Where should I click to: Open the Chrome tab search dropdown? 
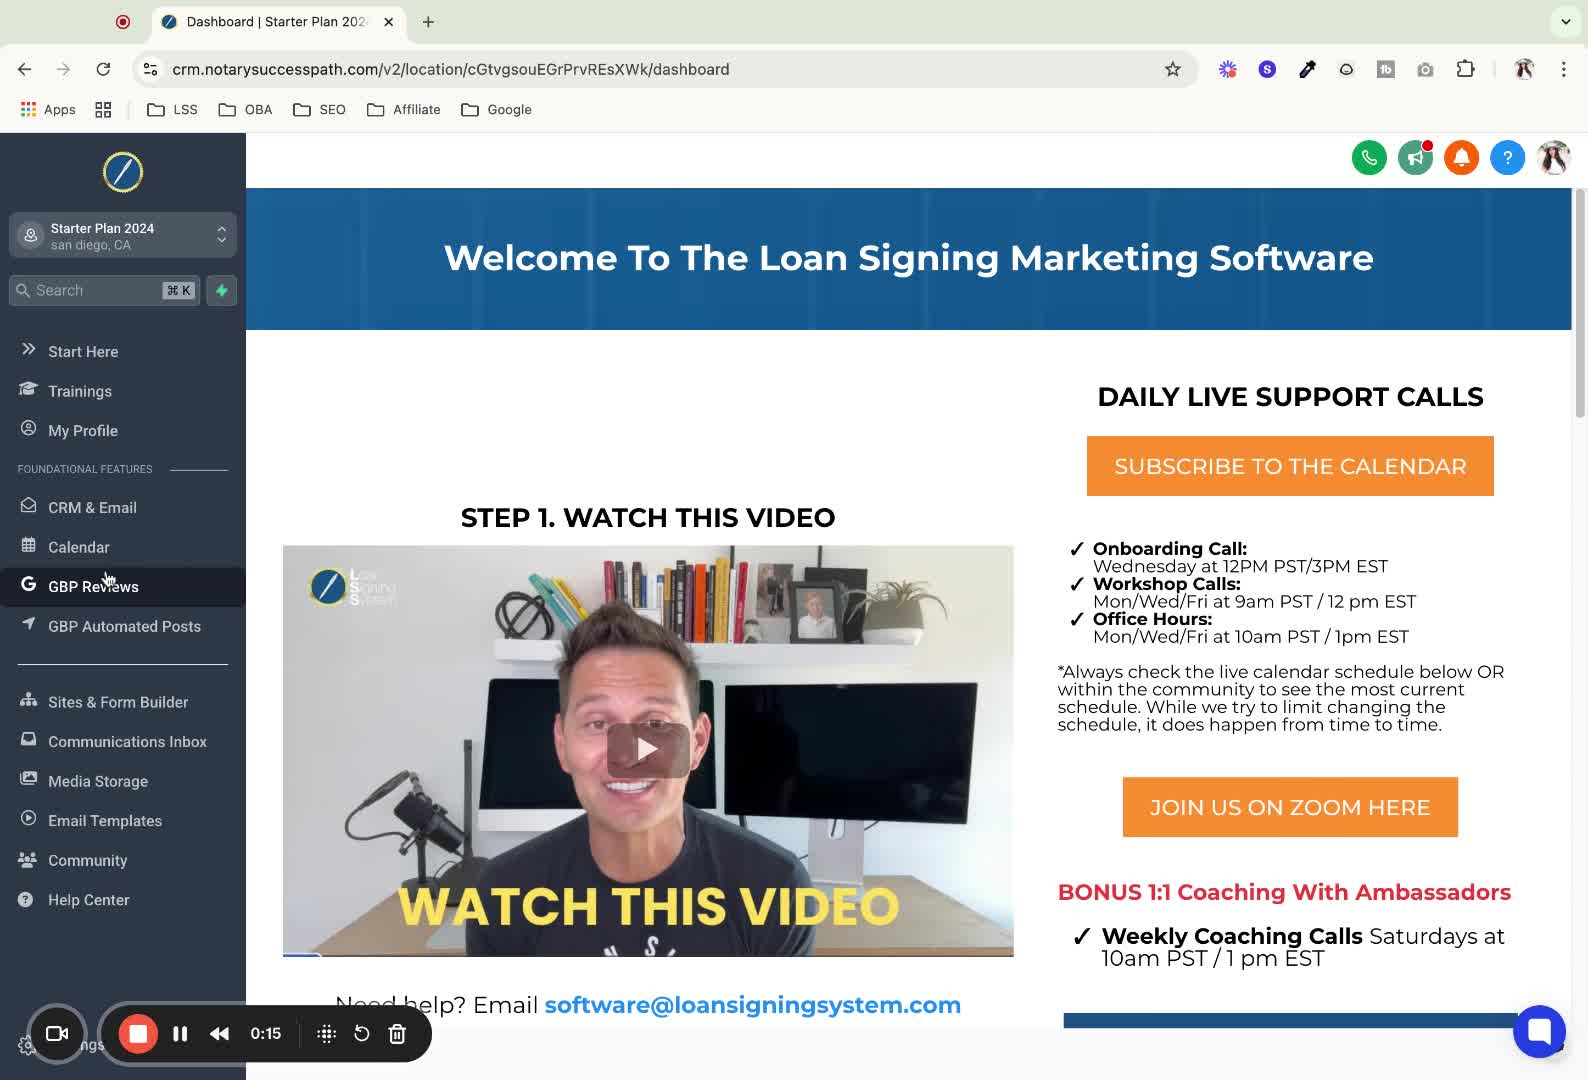click(x=1565, y=21)
